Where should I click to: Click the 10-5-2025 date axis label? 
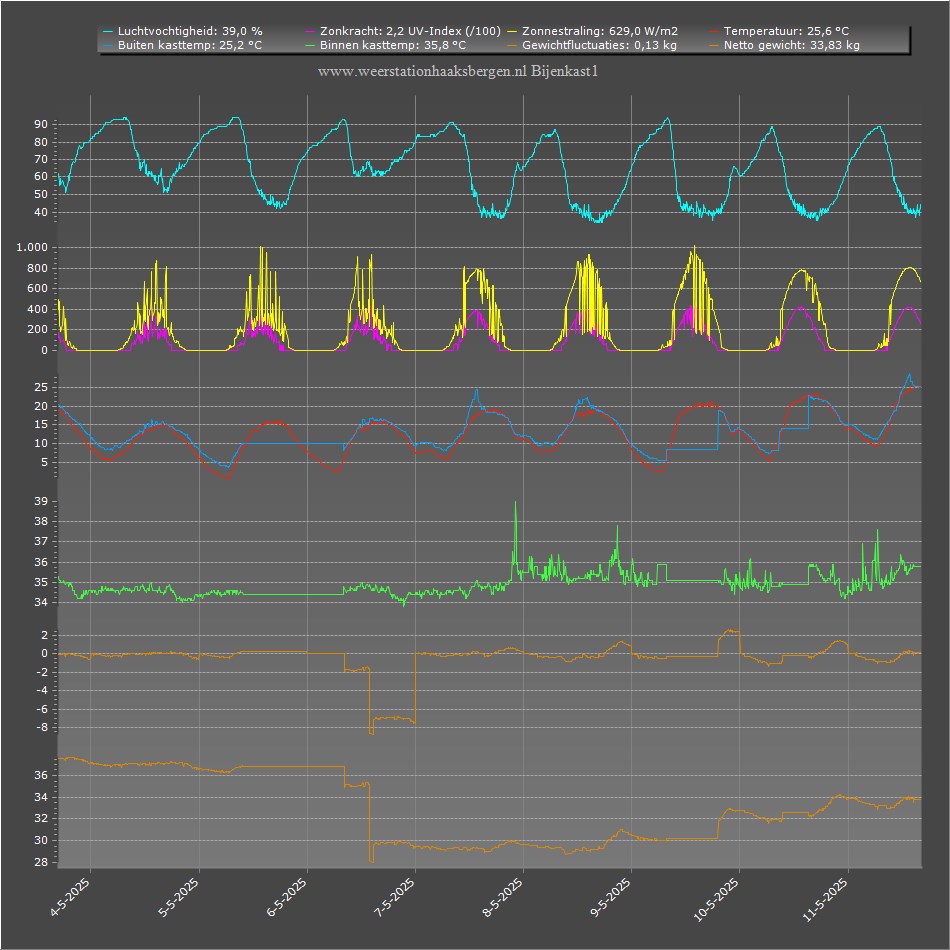tap(717, 900)
